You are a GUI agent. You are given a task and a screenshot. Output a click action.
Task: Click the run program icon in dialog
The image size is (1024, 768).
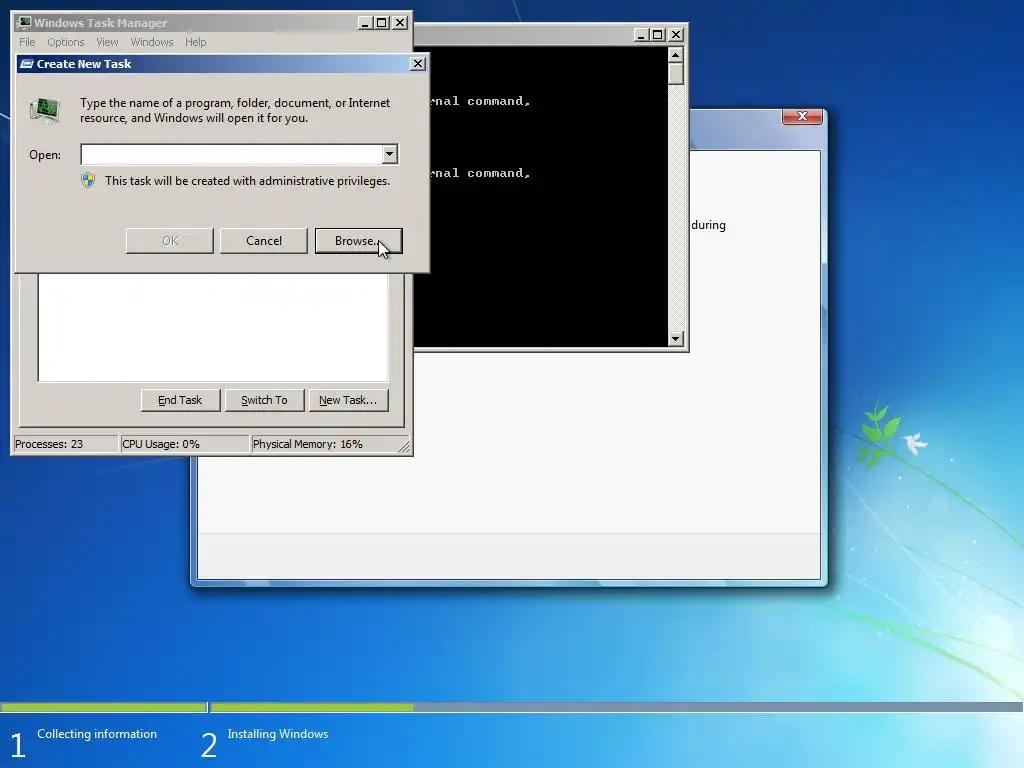[x=45, y=110]
